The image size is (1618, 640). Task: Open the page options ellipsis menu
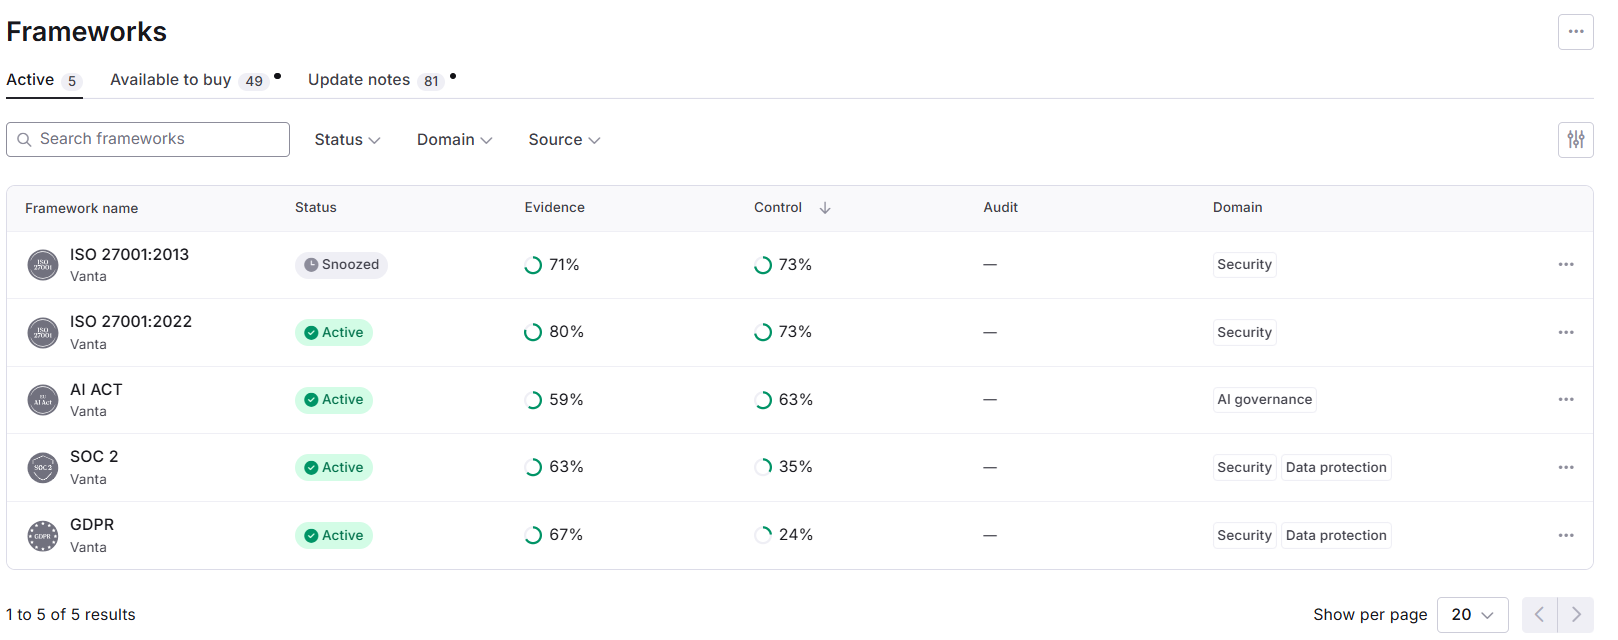pos(1575,32)
